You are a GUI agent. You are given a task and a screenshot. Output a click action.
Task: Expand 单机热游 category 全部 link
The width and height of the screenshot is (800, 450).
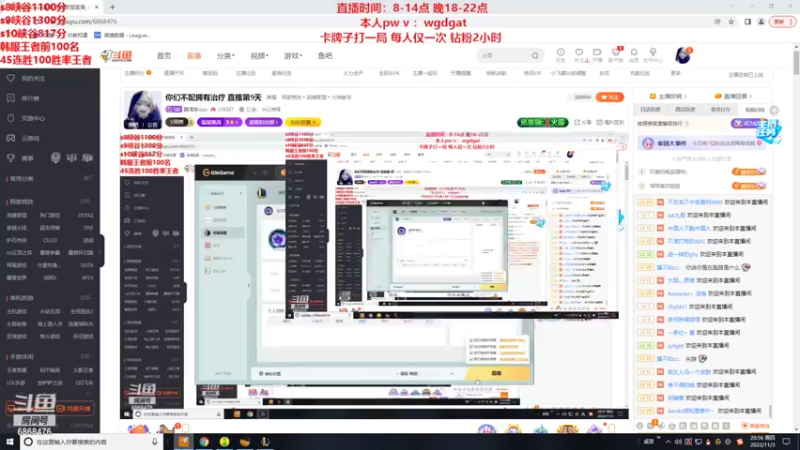click(x=87, y=298)
